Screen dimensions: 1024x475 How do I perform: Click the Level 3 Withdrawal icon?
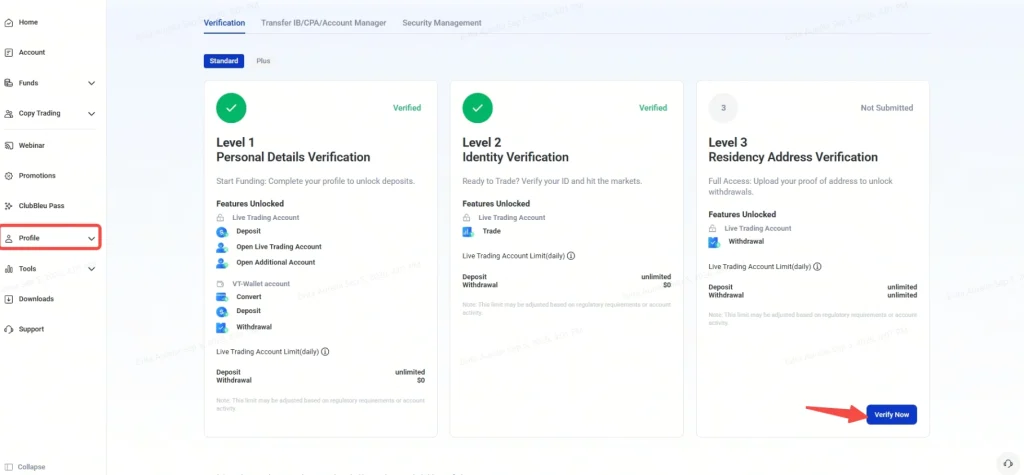tap(714, 242)
